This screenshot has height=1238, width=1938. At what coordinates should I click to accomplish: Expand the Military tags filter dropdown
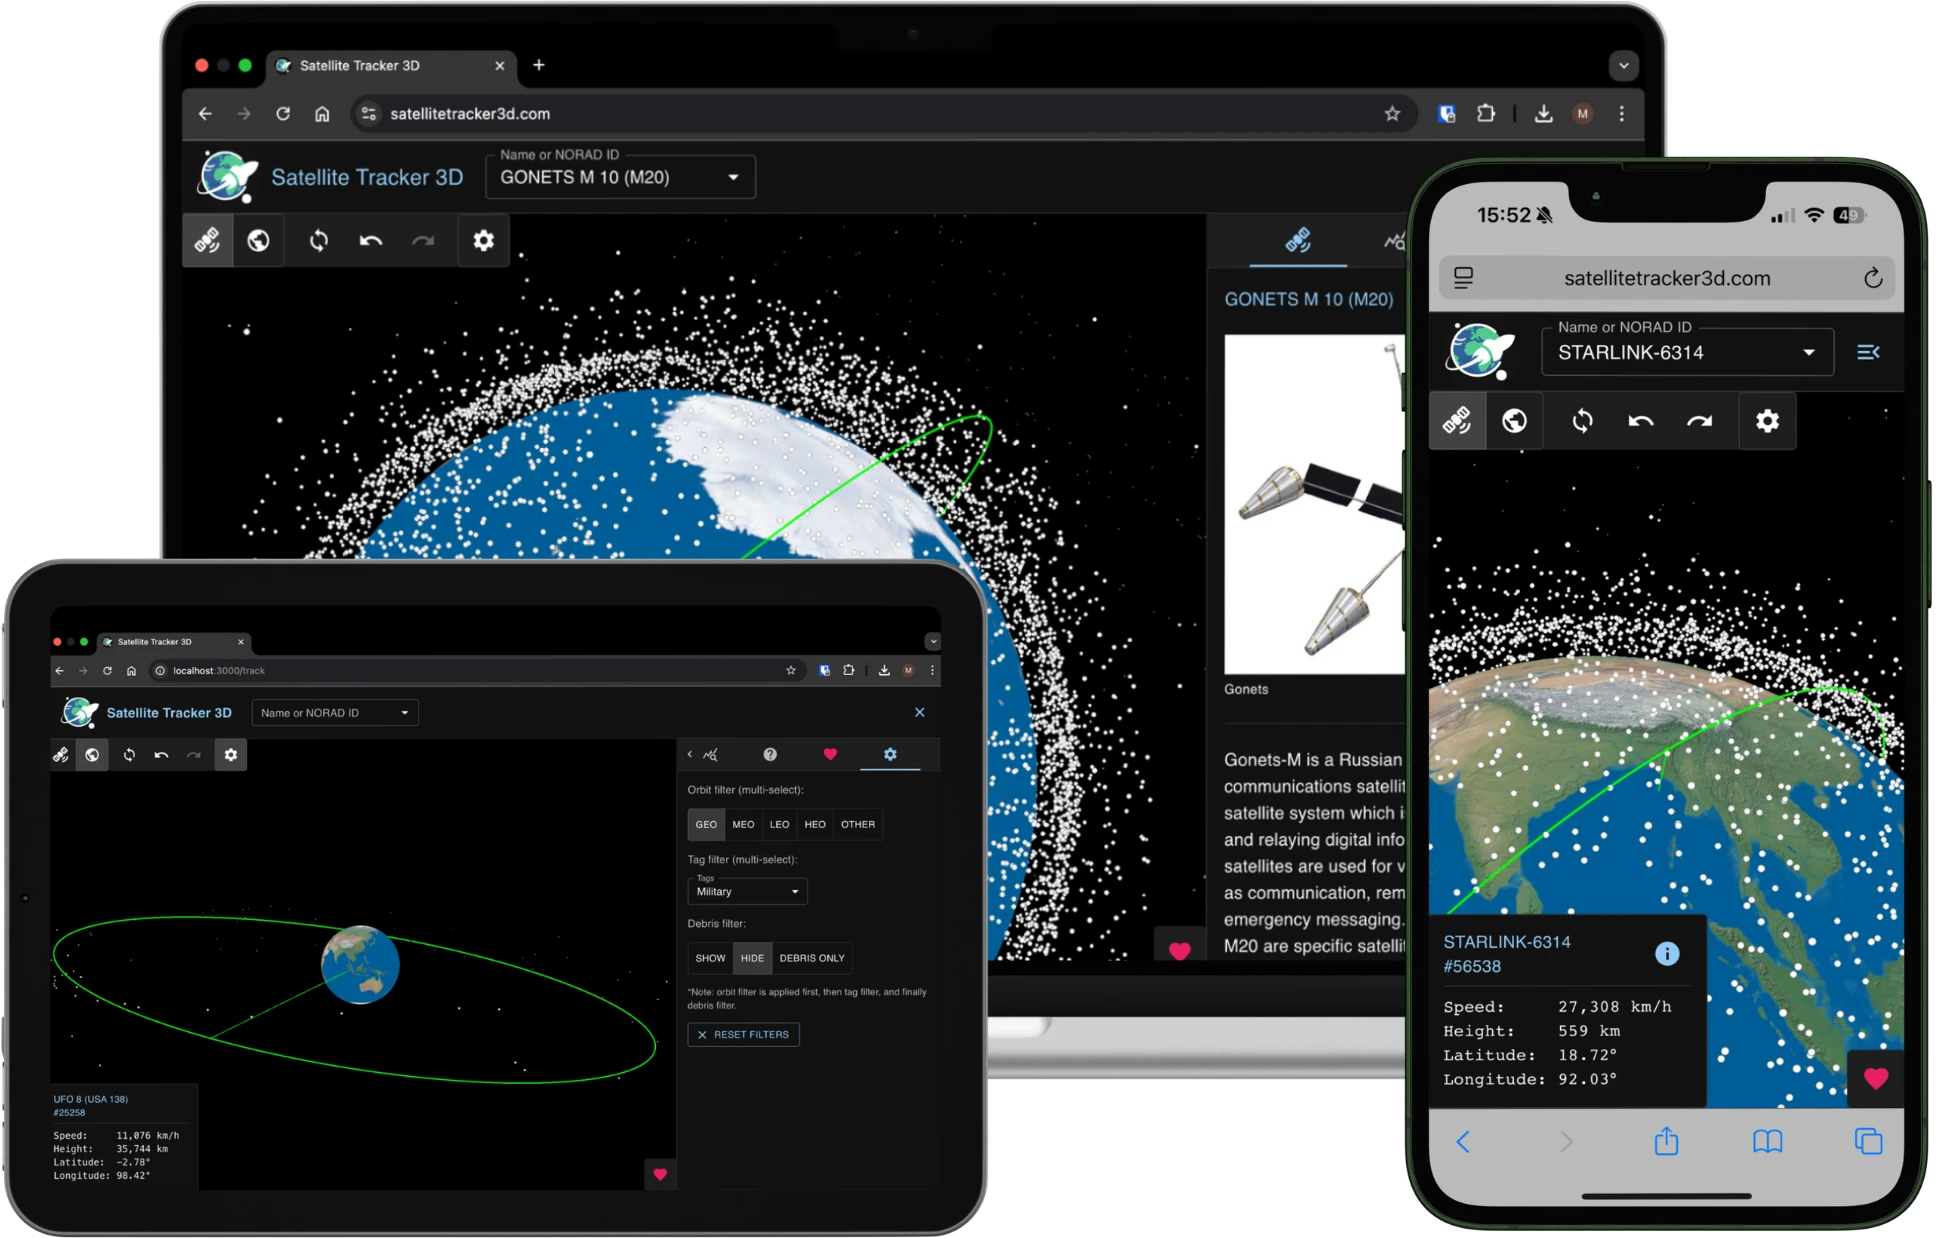(747, 891)
